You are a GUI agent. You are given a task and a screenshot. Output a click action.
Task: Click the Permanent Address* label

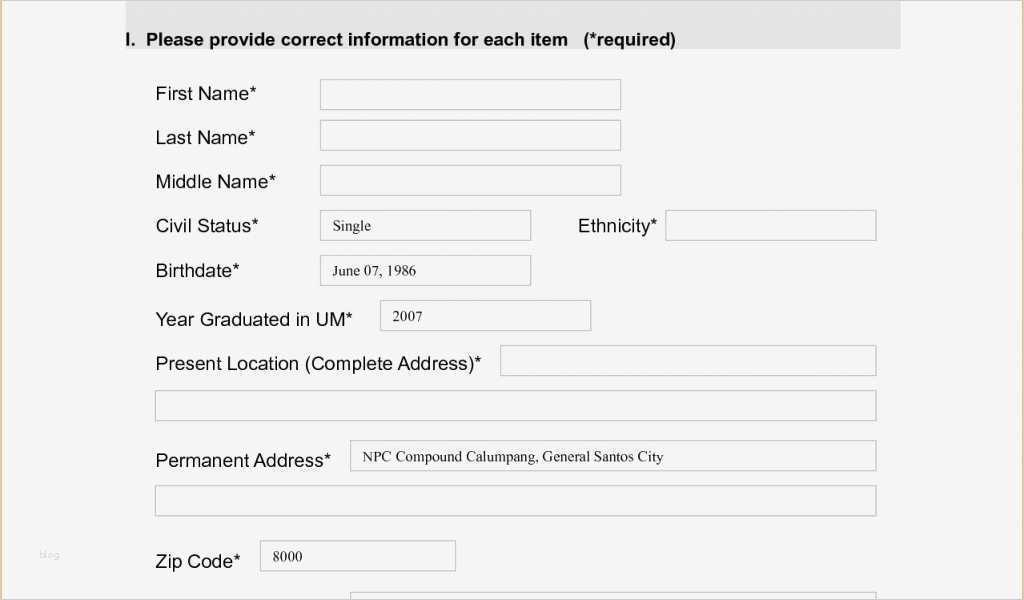click(x=243, y=461)
